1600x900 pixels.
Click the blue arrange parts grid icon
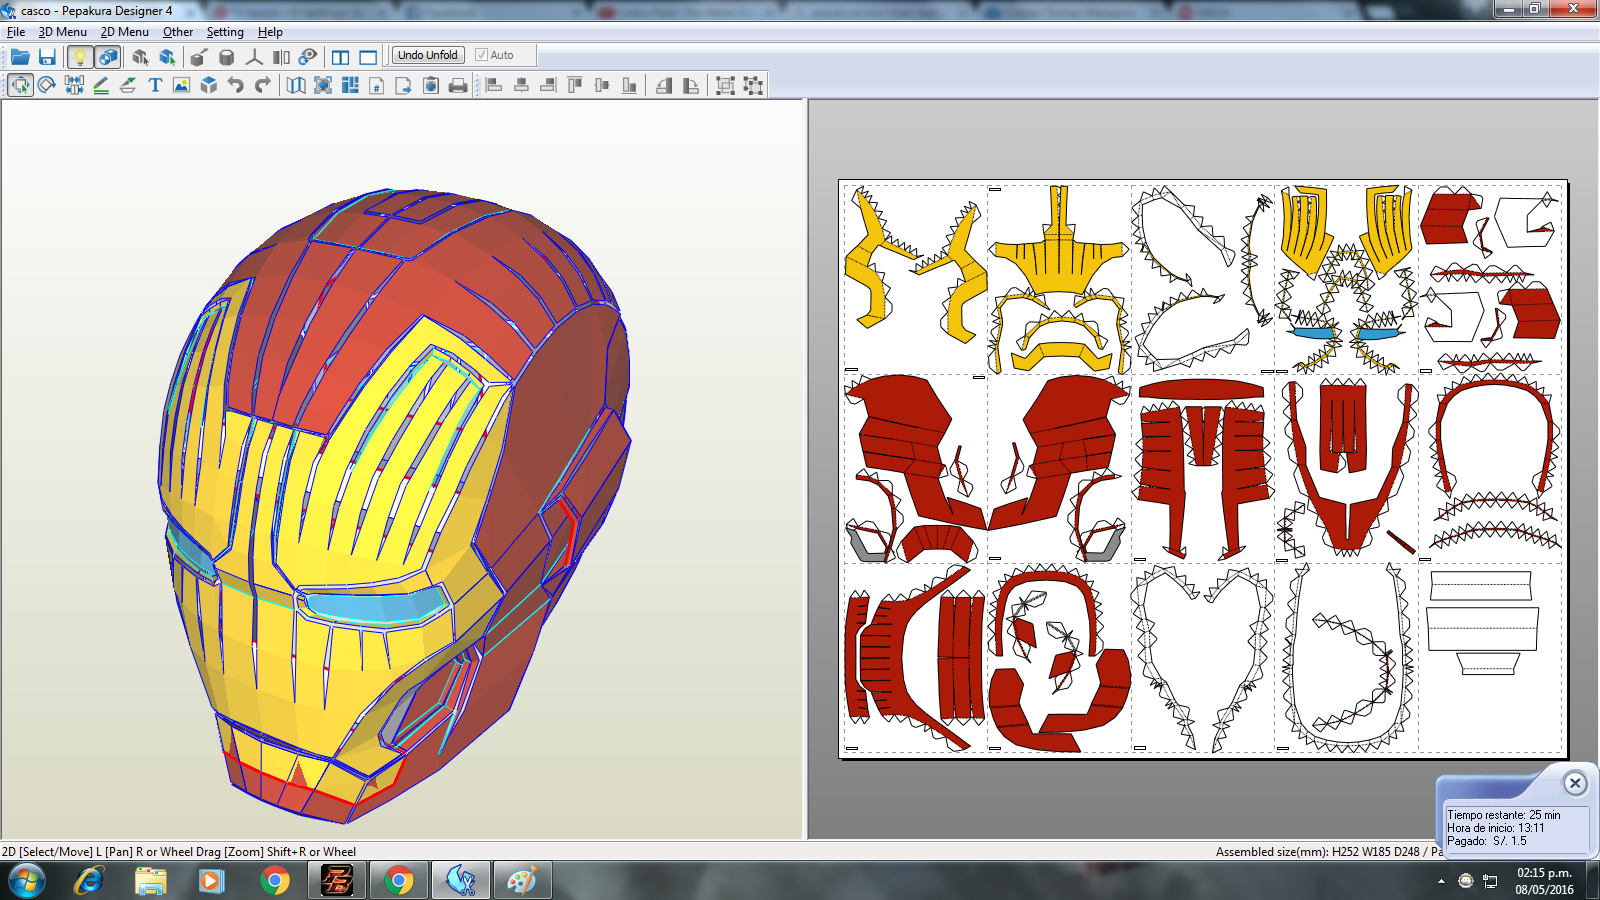click(350, 85)
